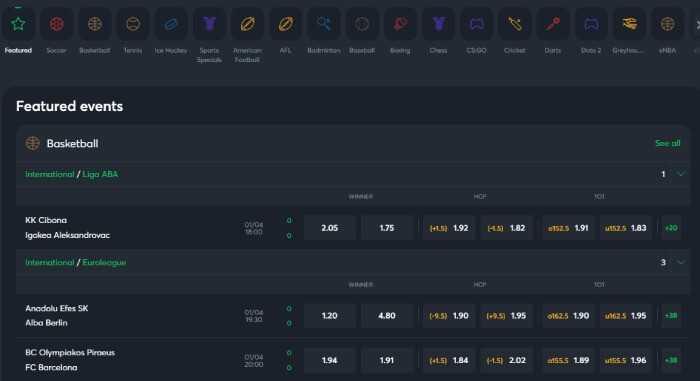This screenshot has height=381, width=700.
Task: Bet on Anadolu Efes SK at 1.20
Action: point(330,316)
